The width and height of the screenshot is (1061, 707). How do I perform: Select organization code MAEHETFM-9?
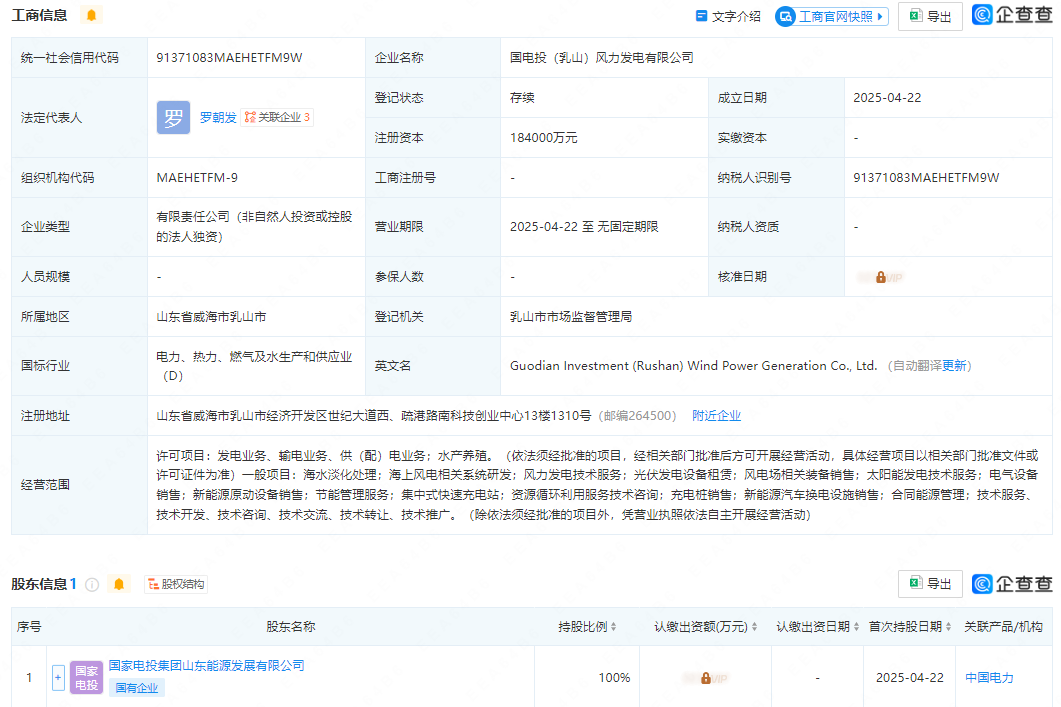point(197,178)
